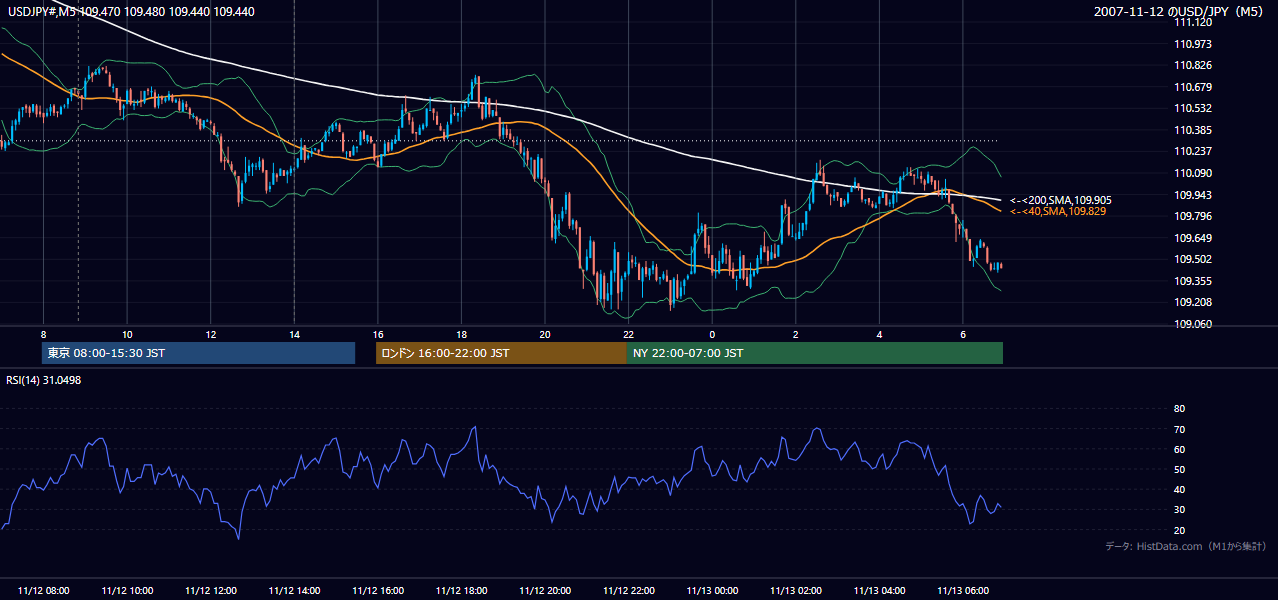Click RSI axis level 30
The height and width of the screenshot is (600, 1278).
tap(1179, 510)
